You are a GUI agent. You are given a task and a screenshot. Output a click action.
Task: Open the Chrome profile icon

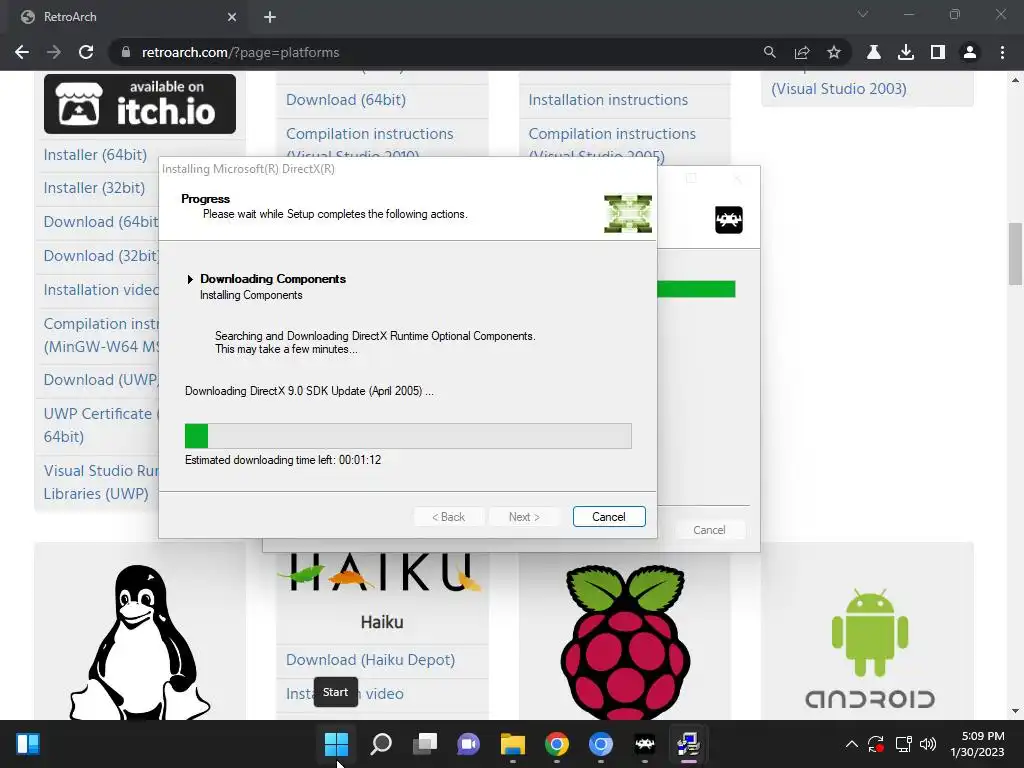[x=970, y=52]
